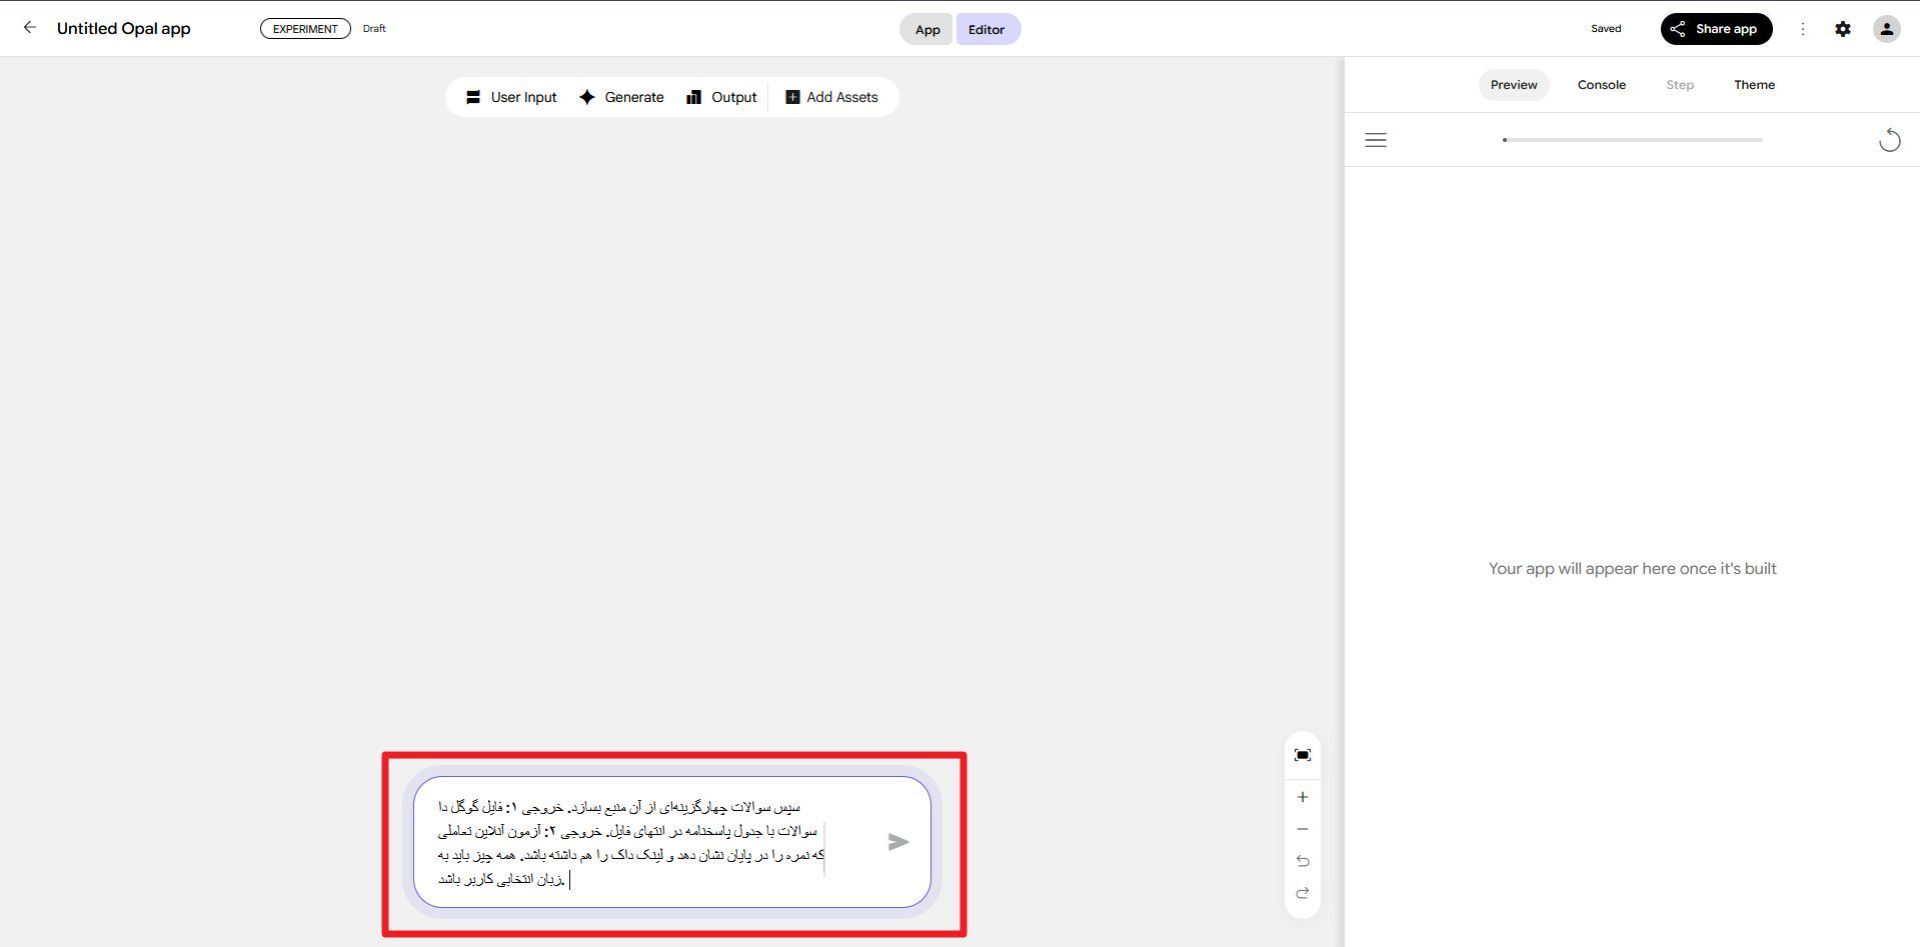The width and height of the screenshot is (1920, 947).
Task: Send the Persian prompt with the arrow icon
Action: click(x=898, y=842)
